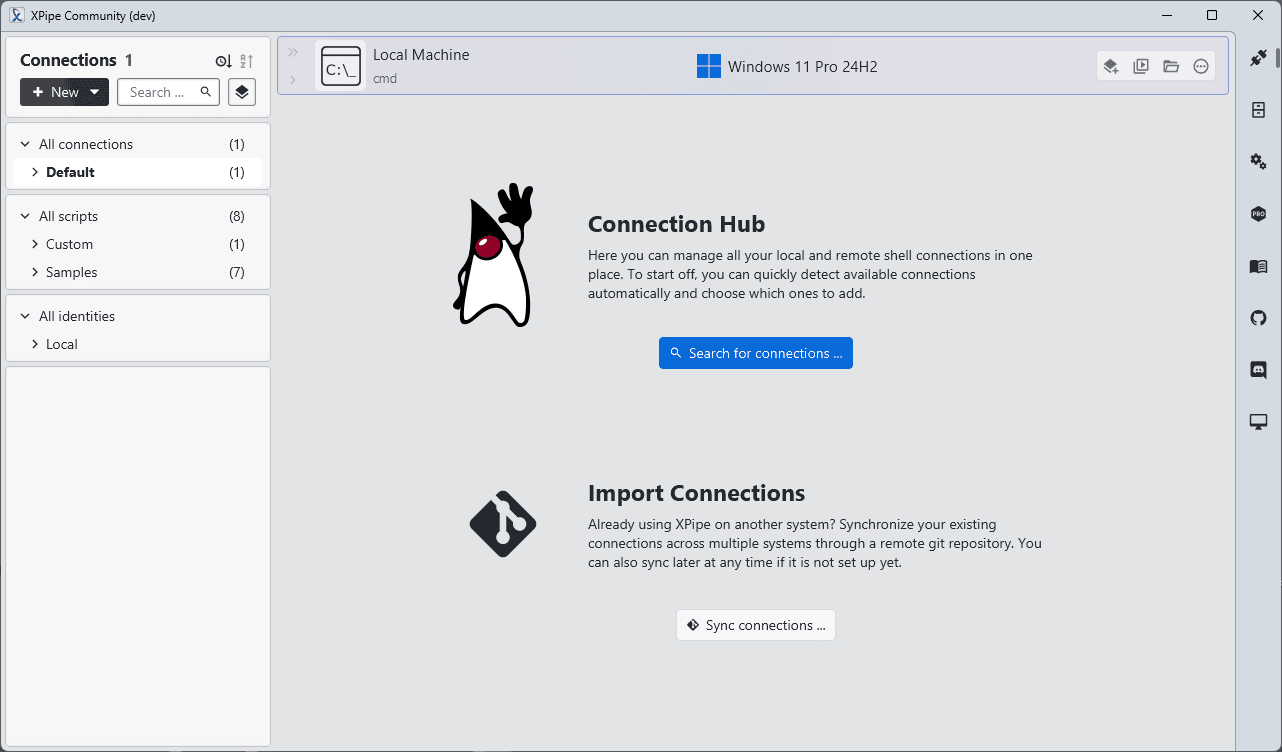
Task: Open the GitHub icon in sidebar
Action: 1258,318
